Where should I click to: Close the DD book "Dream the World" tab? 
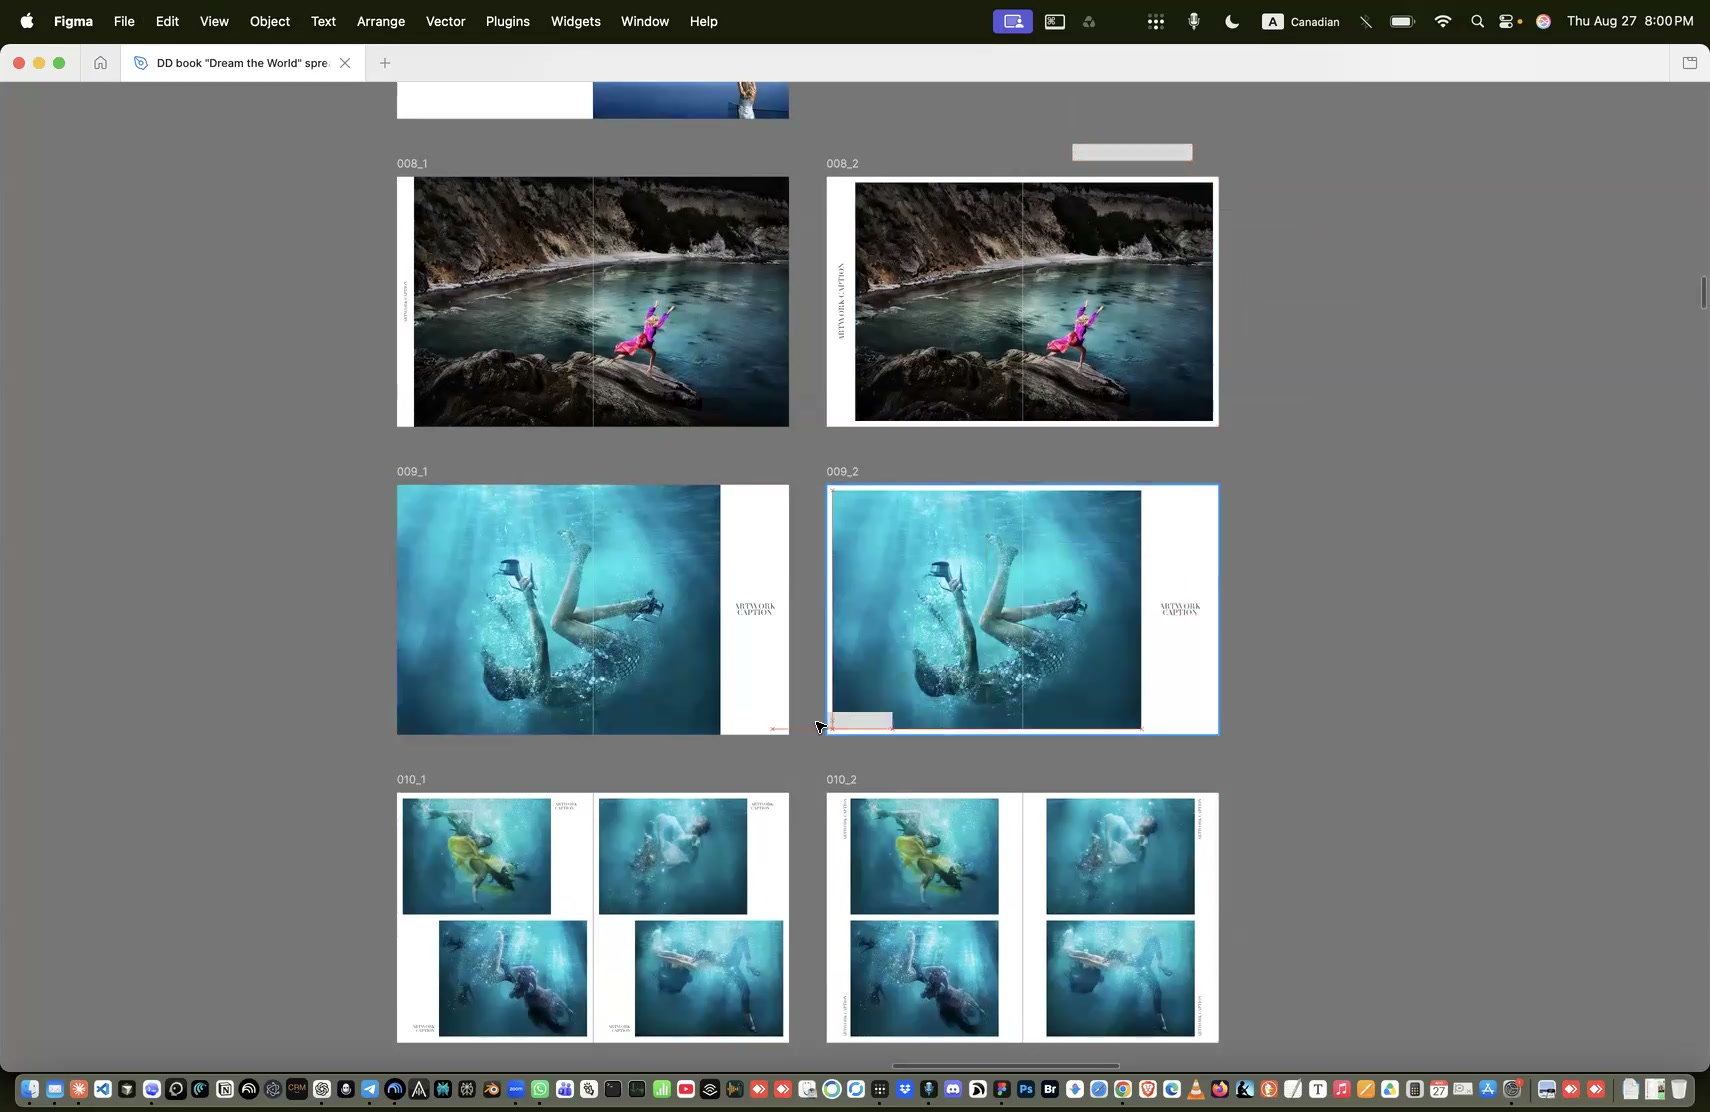tap(345, 63)
